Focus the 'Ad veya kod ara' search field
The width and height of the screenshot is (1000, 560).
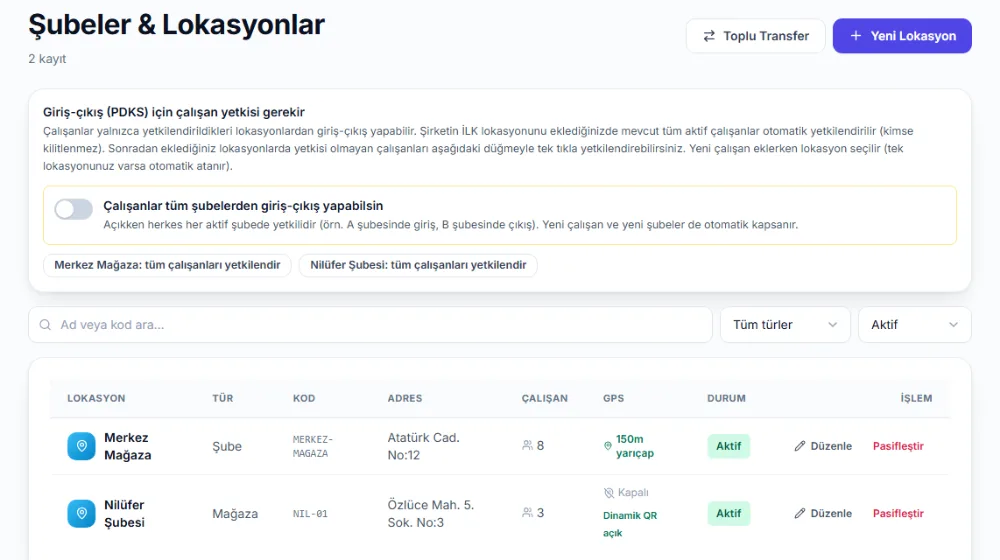pos(370,325)
